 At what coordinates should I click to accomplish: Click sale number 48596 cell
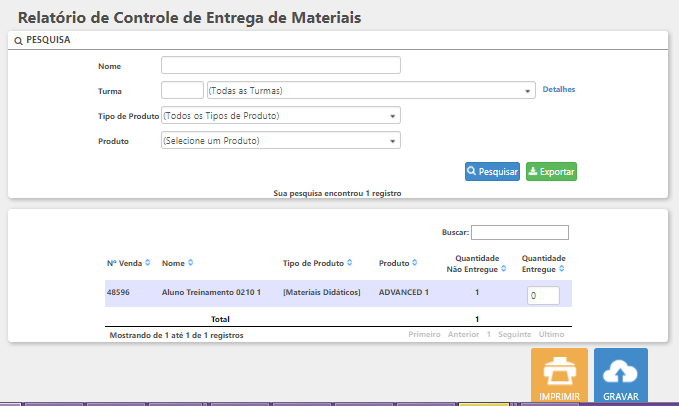click(118, 292)
